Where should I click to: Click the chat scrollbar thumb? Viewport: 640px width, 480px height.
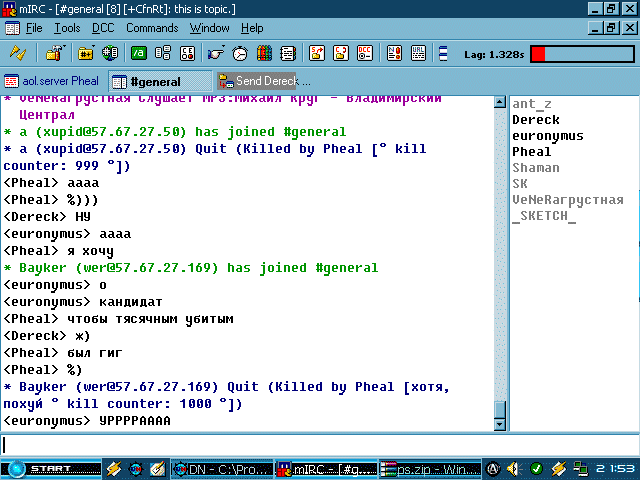500,410
